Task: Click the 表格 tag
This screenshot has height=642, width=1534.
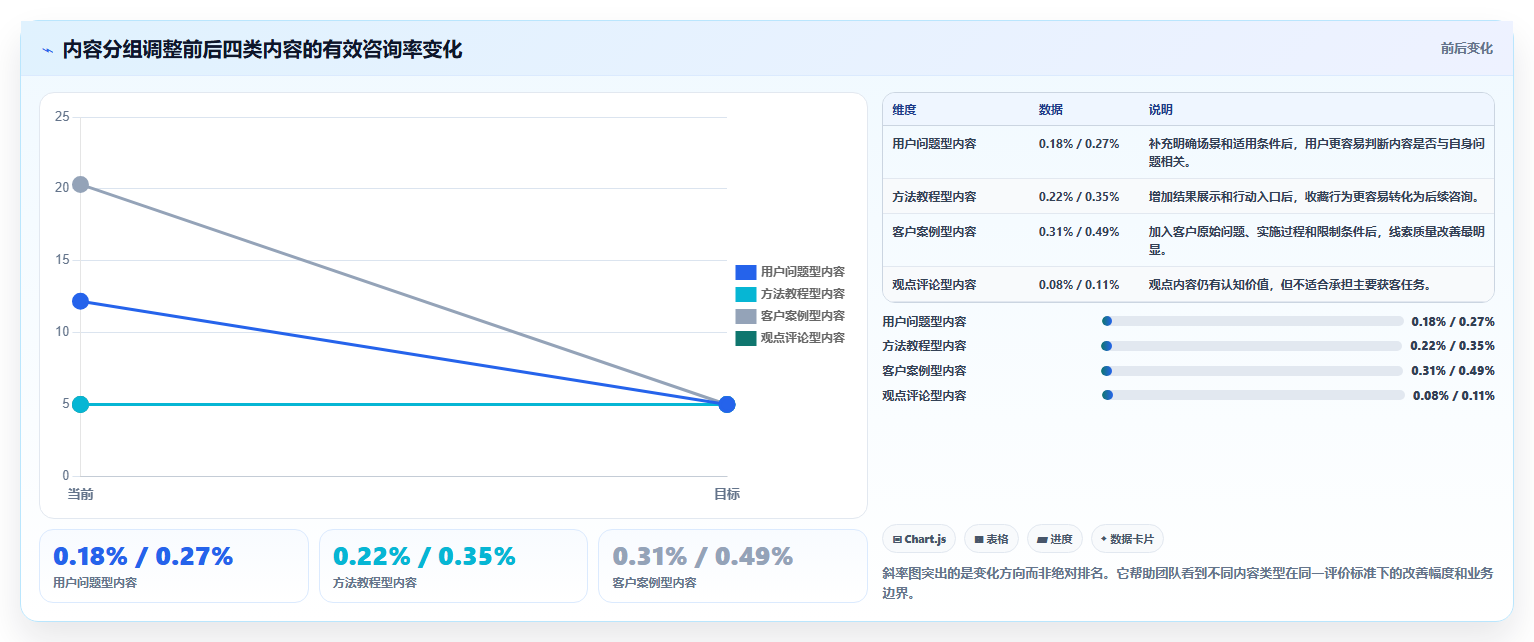Action: pyautogui.click(x=991, y=539)
